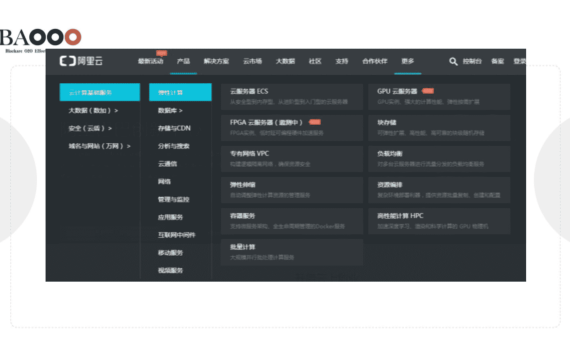Open 合作伙伴 navigation item

click(x=375, y=61)
